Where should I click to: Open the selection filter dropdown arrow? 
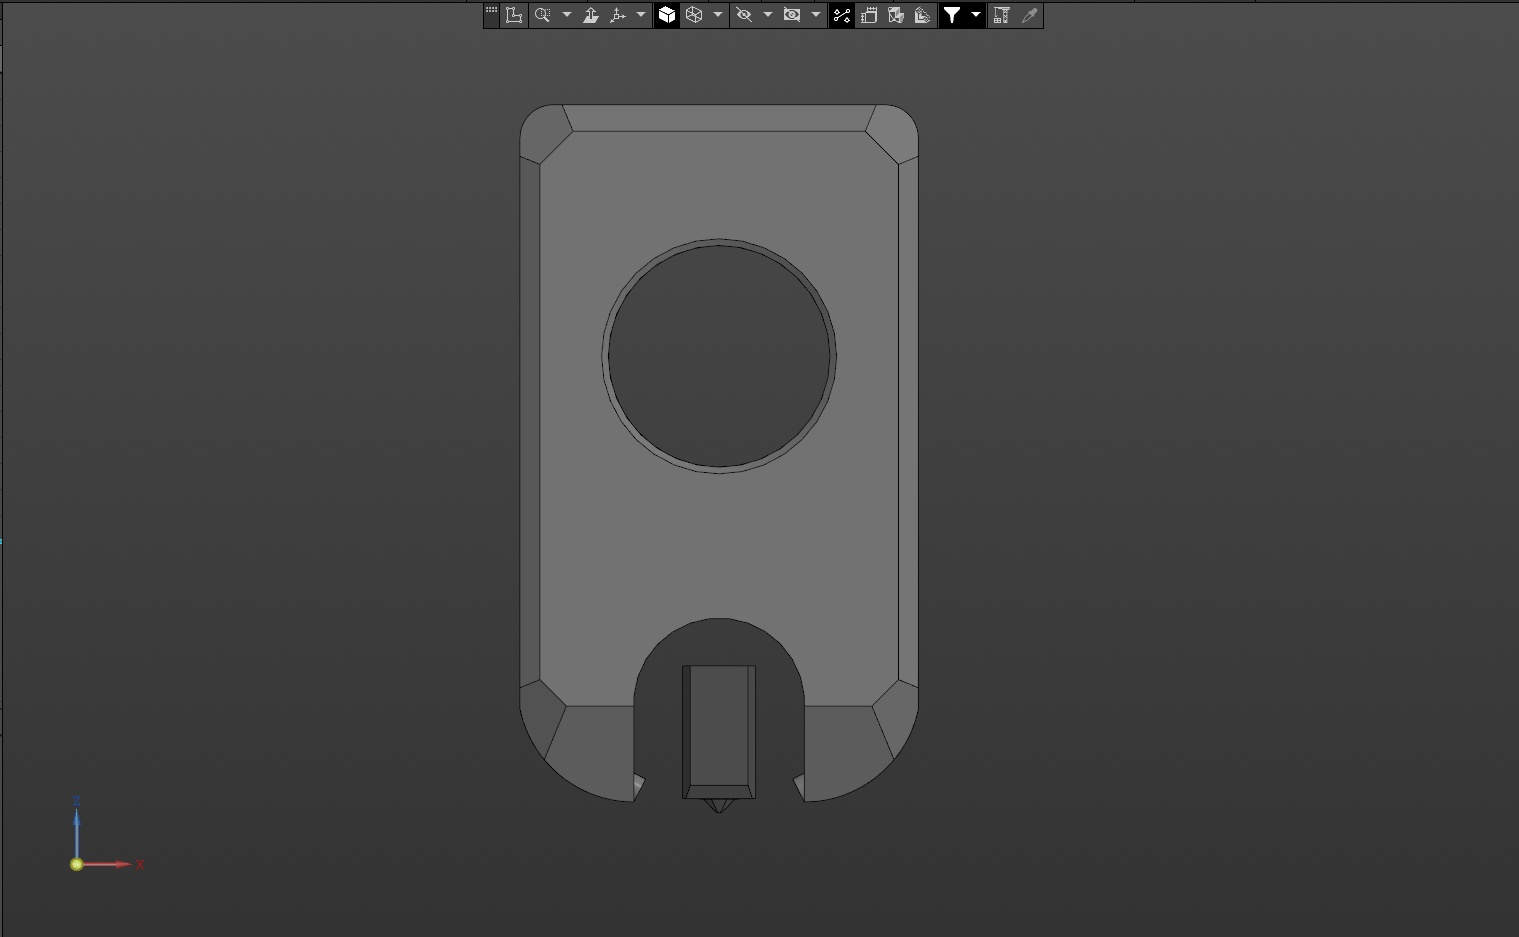(976, 15)
